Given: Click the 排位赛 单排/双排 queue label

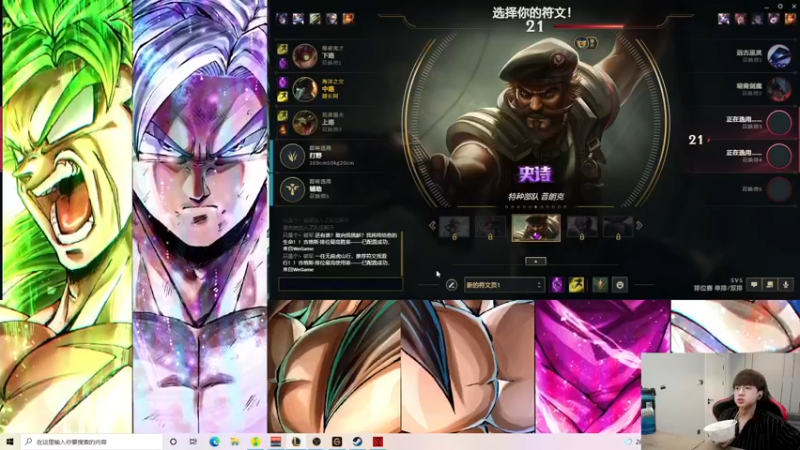Looking at the screenshot, I should [x=718, y=288].
